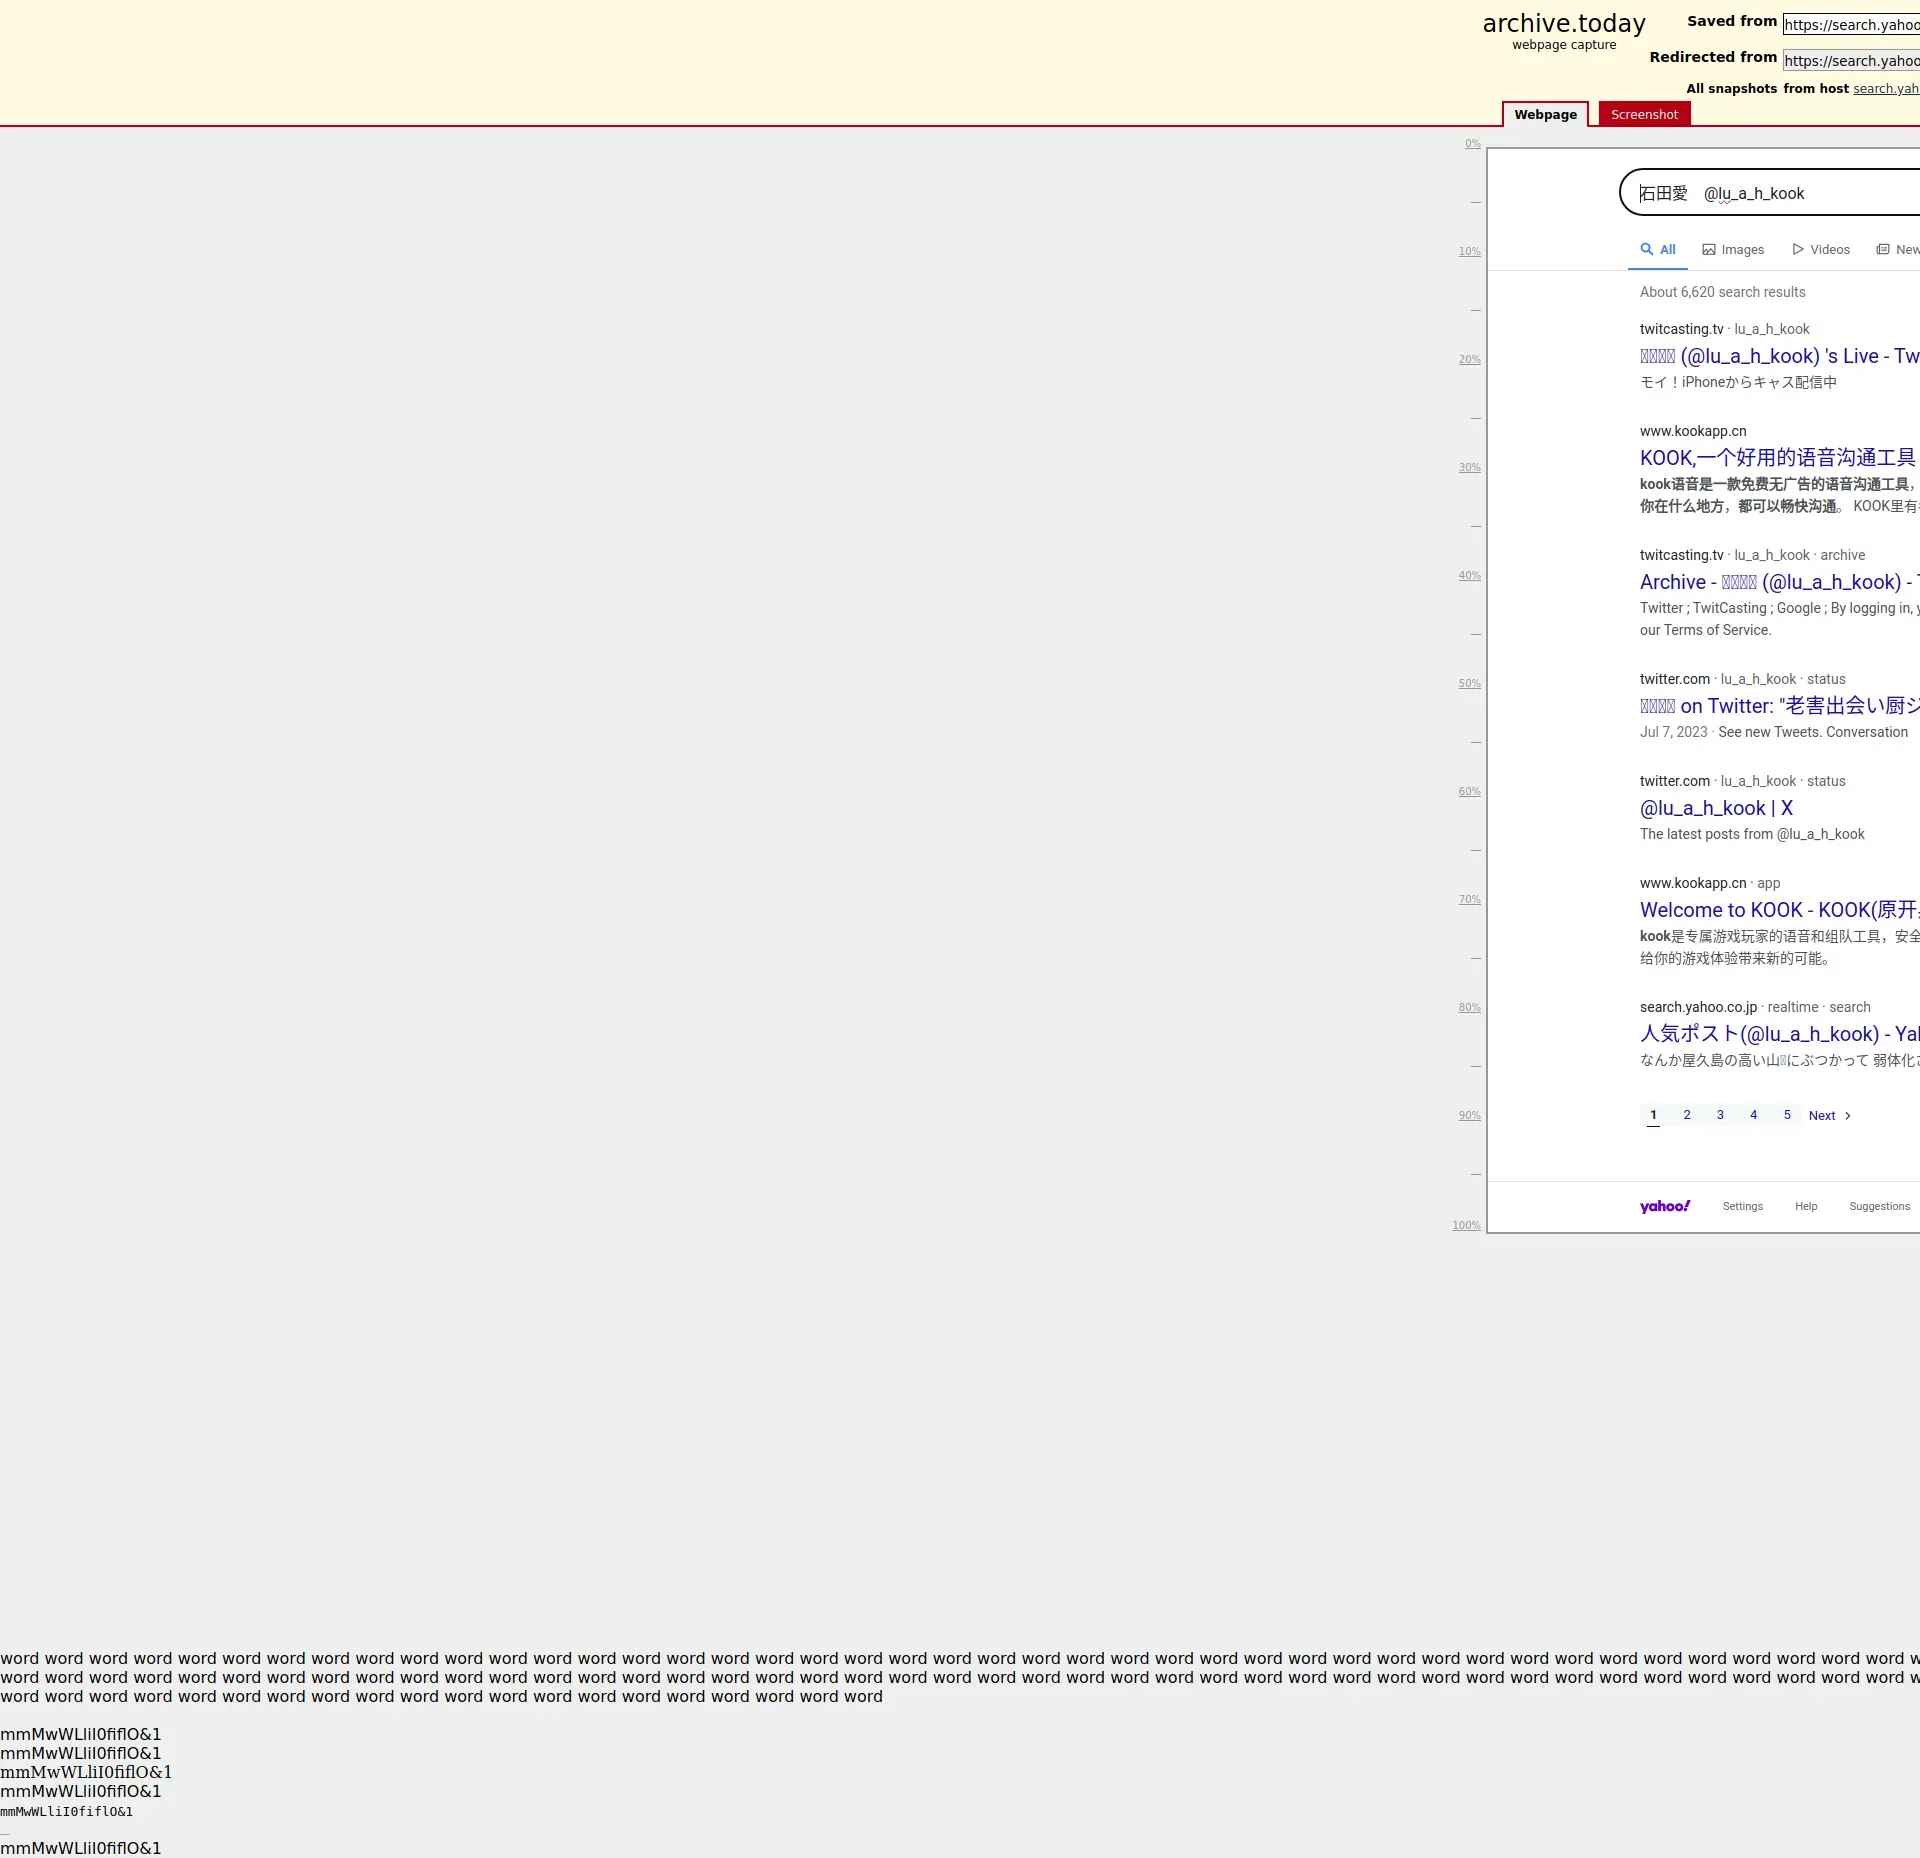Click the search.yah host snapshots link
Screen dimensions: 1920x1858
coord(1886,89)
